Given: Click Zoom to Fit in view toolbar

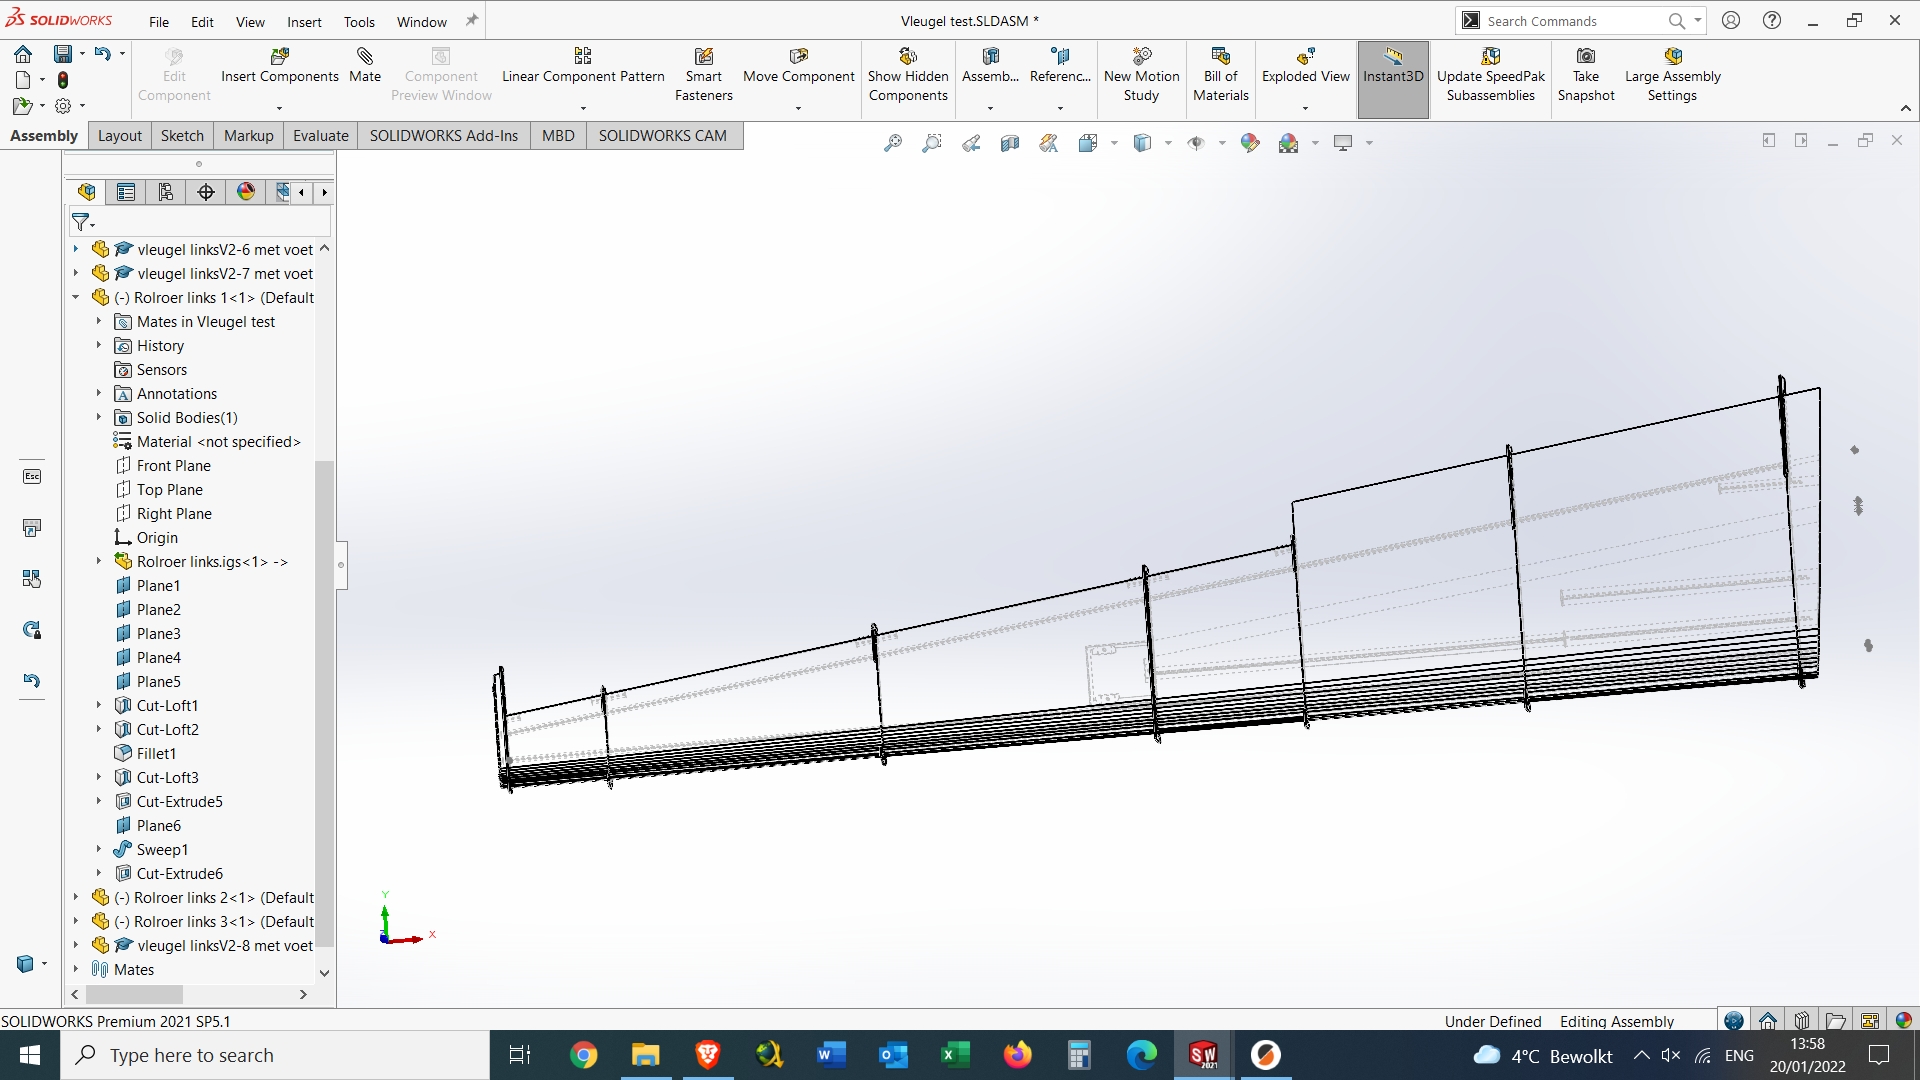Looking at the screenshot, I should pyautogui.click(x=893, y=144).
